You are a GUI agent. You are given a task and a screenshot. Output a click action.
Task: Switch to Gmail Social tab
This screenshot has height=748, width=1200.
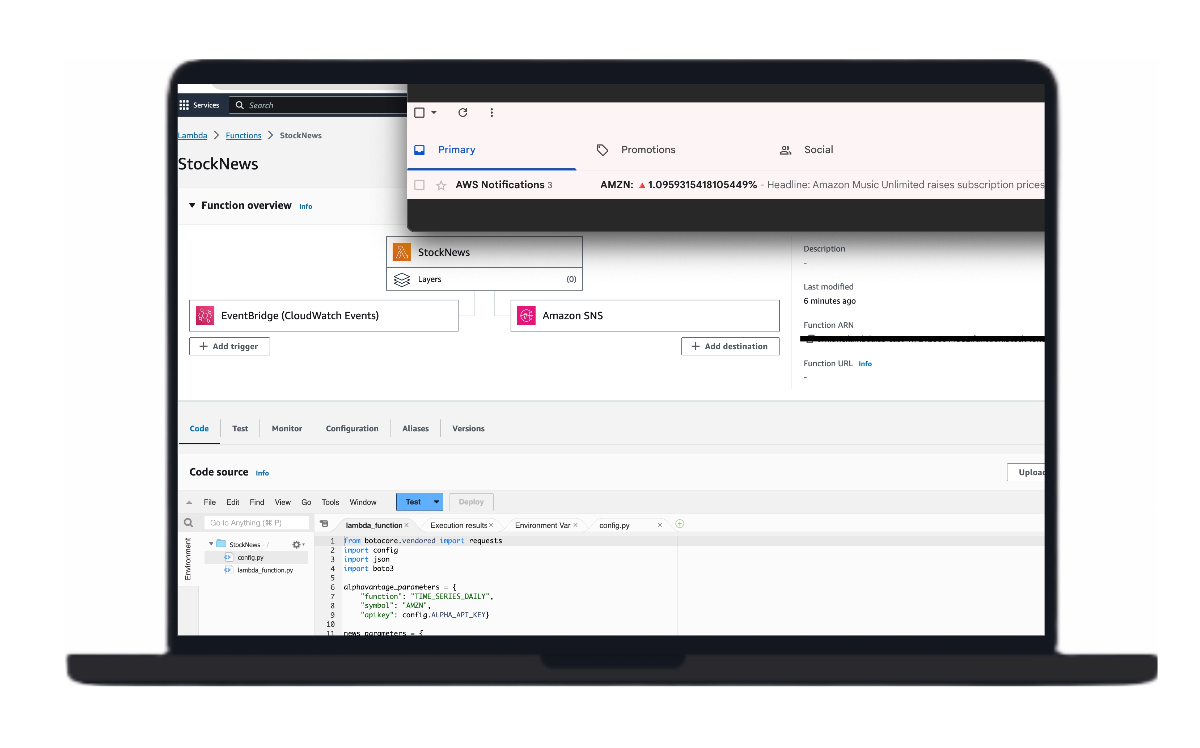coord(807,150)
